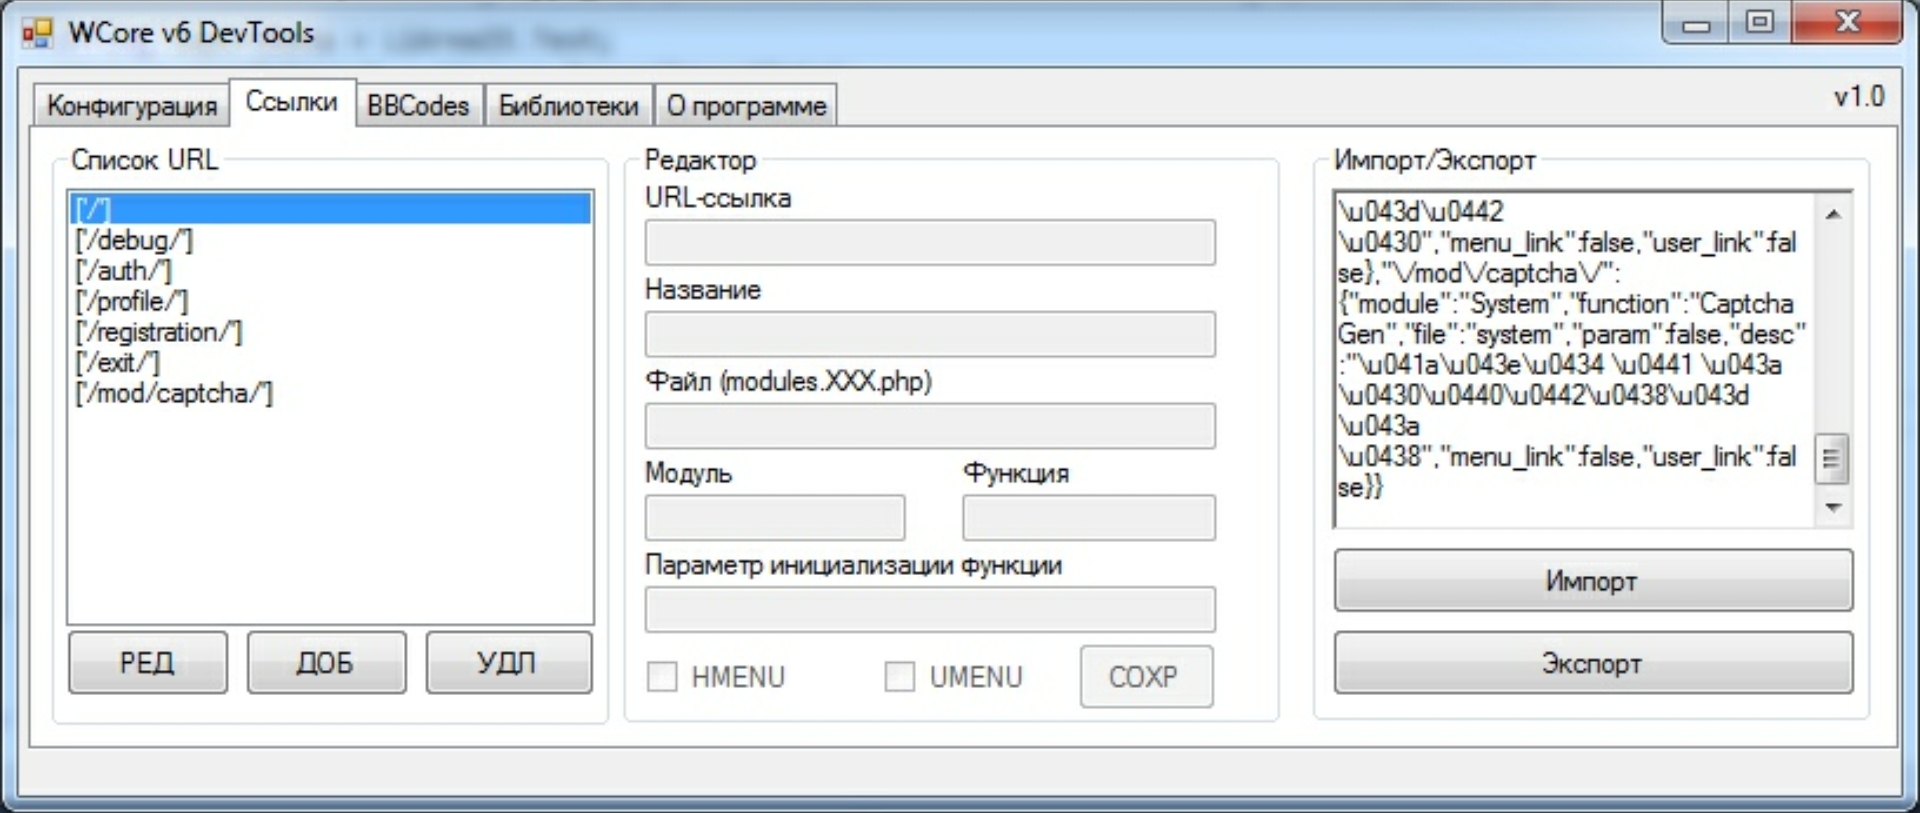Open the Библиотеки tab
Screen dimensions: 1920x813
pos(568,106)
